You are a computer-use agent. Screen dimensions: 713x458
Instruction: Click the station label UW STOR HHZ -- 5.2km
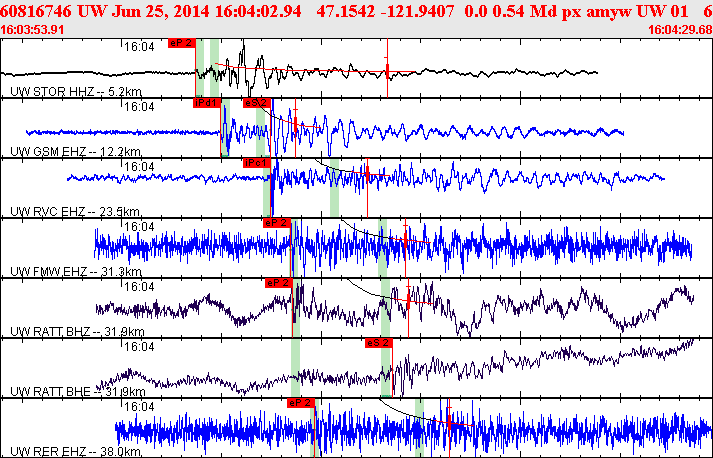coord(76,91)
